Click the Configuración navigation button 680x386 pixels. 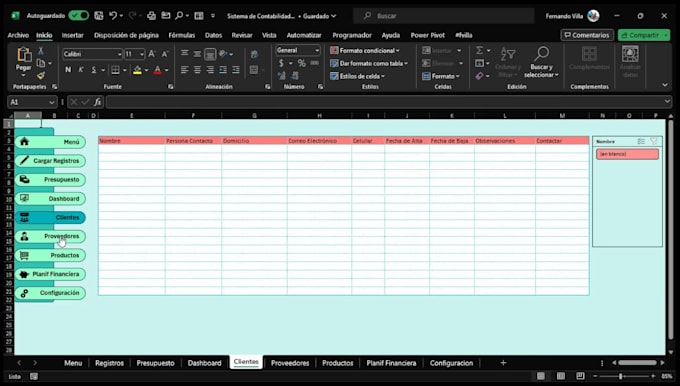tap(50, 293)
